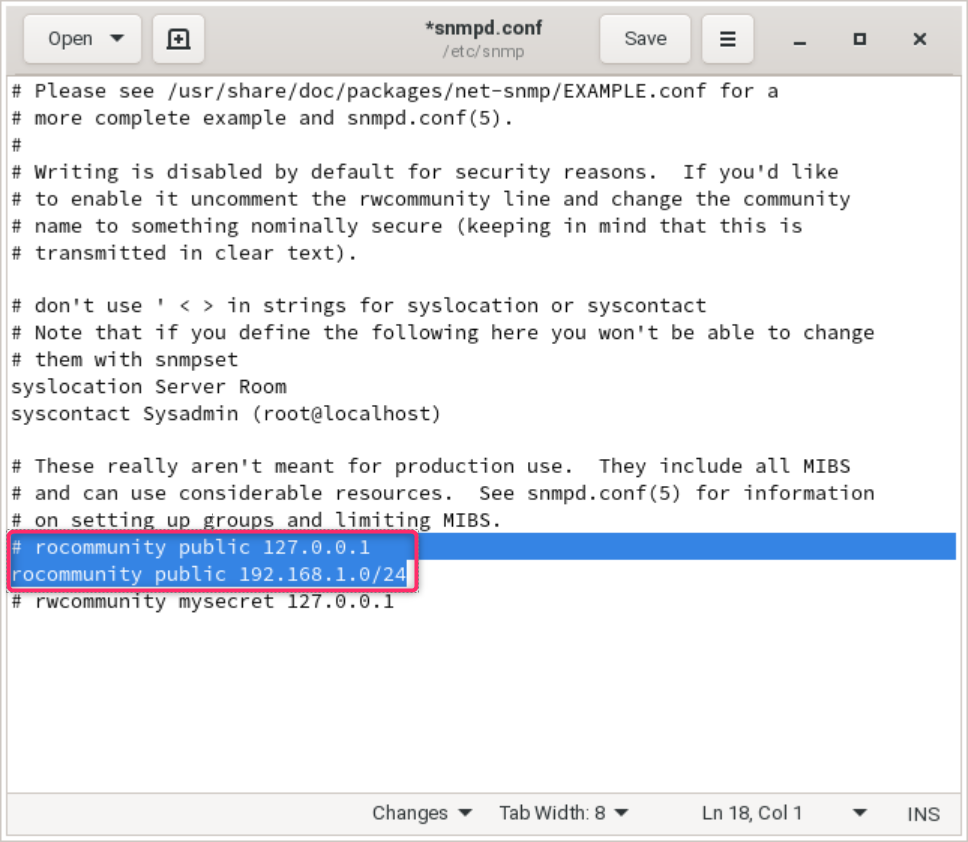Click the line '# them with snmpset'

[x=125, y=360]
